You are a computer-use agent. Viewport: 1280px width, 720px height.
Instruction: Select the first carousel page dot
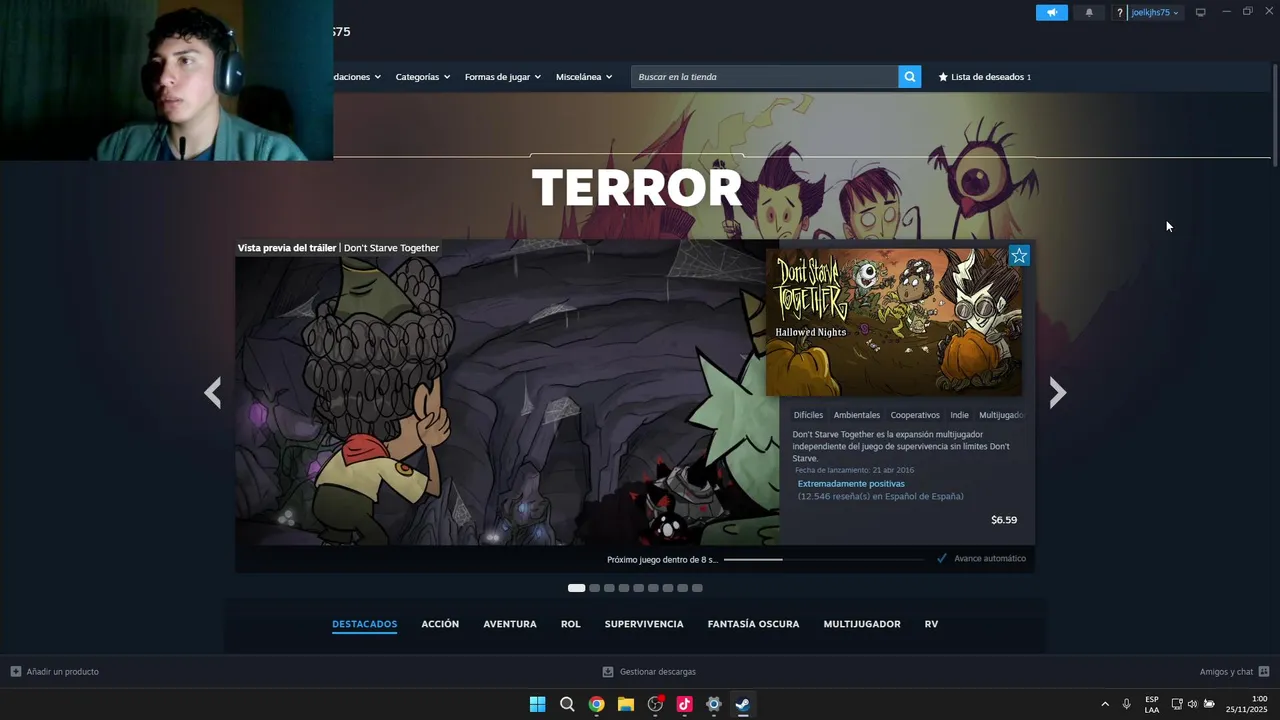(576, 588)
